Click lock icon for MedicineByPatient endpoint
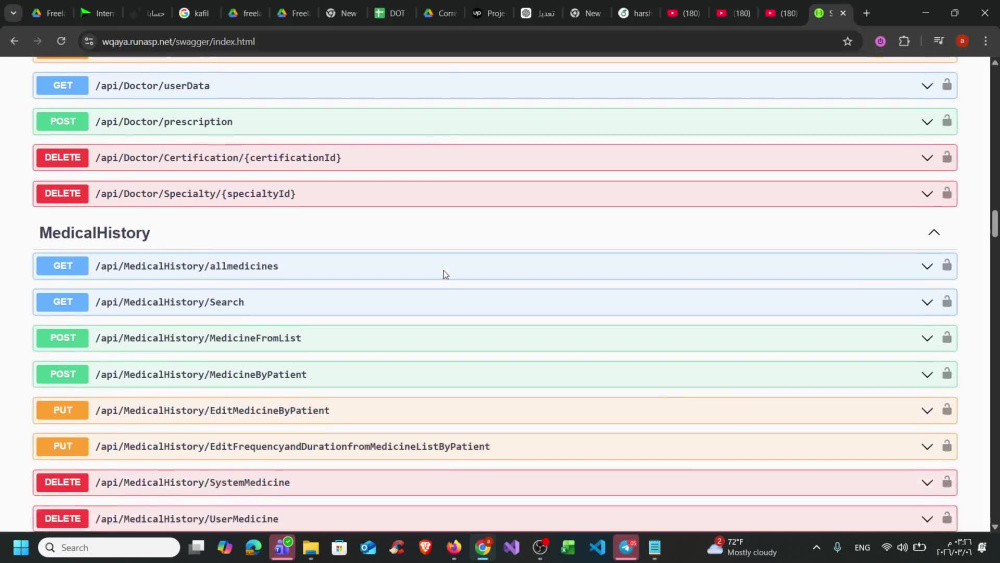Image resolution: width=1000 pixels, height=563 pixels. [946, 374]
